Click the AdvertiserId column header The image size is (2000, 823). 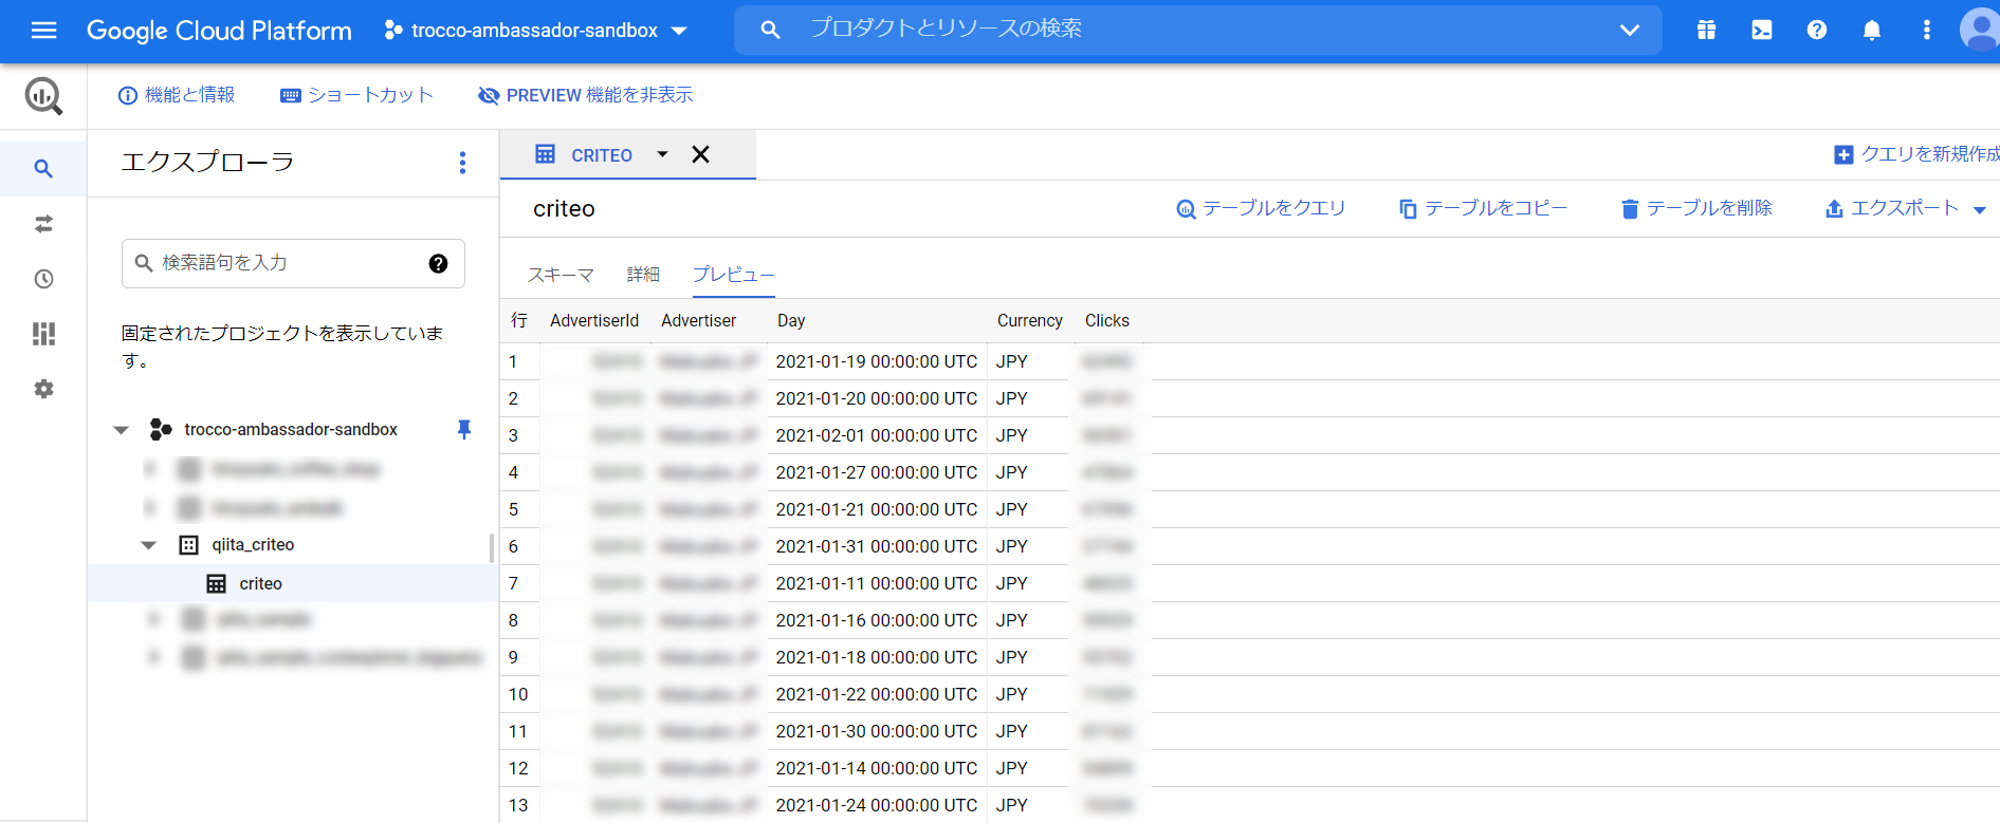tap(594, 321)
